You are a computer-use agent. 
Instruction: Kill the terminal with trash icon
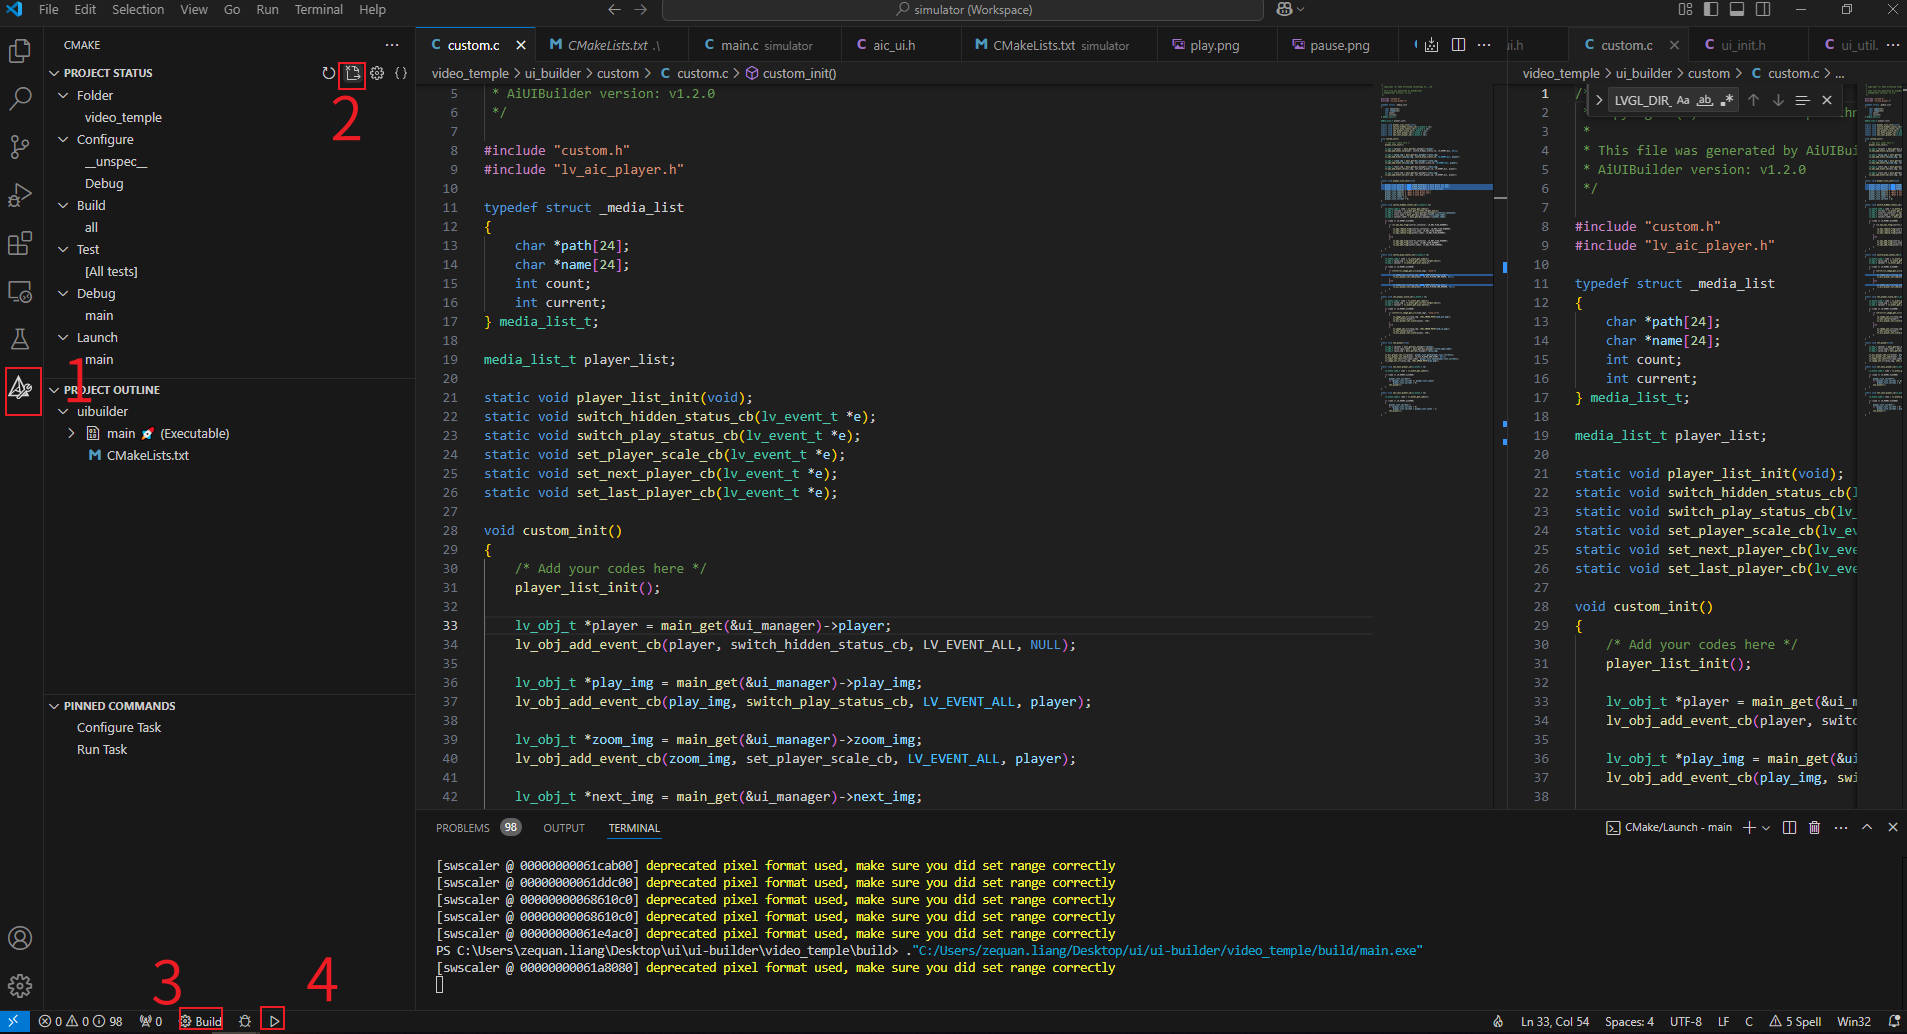(x=1814, y=827)
